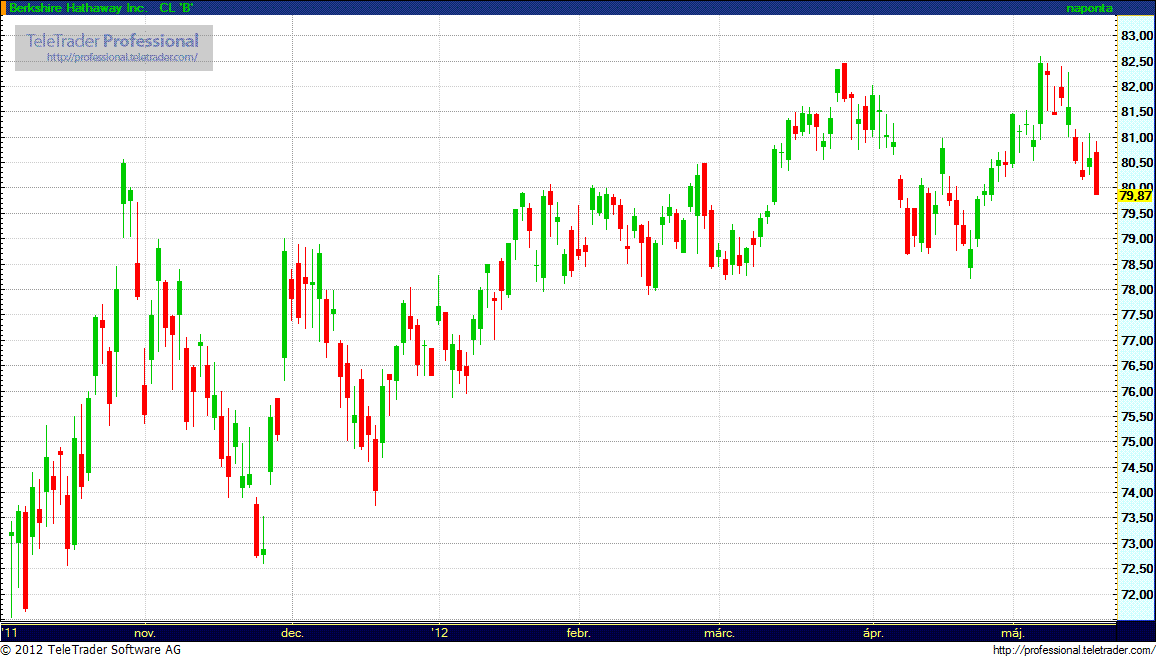Click the 76,00 price axis label
This screenshot has width=1156, height=659.
coord(1136,391)
